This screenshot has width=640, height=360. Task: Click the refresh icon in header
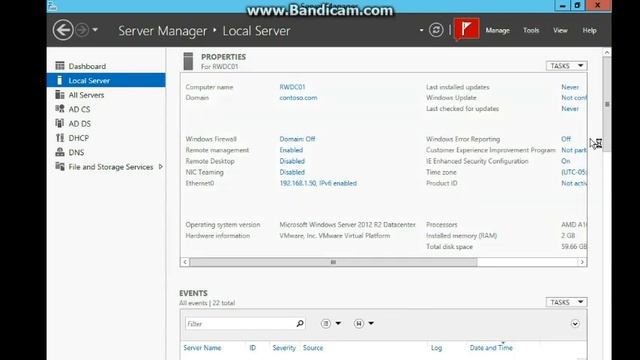(436, 30)
